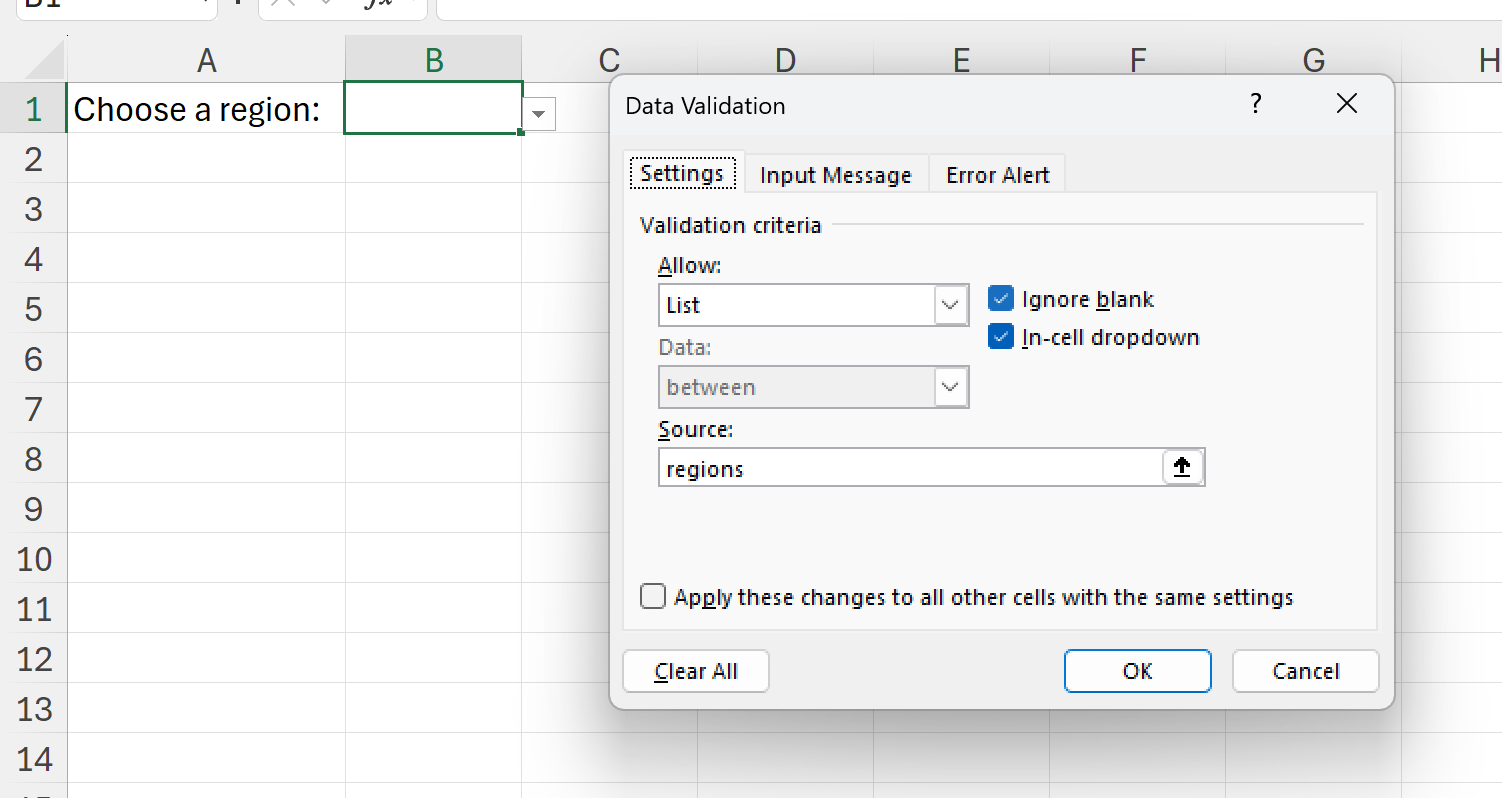Open the Error Alert tab
Screen dimensions: 1502x798
[x=998, y=175]
